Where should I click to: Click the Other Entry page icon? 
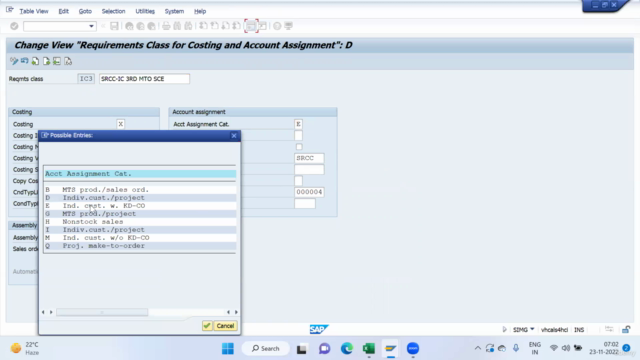68,61
